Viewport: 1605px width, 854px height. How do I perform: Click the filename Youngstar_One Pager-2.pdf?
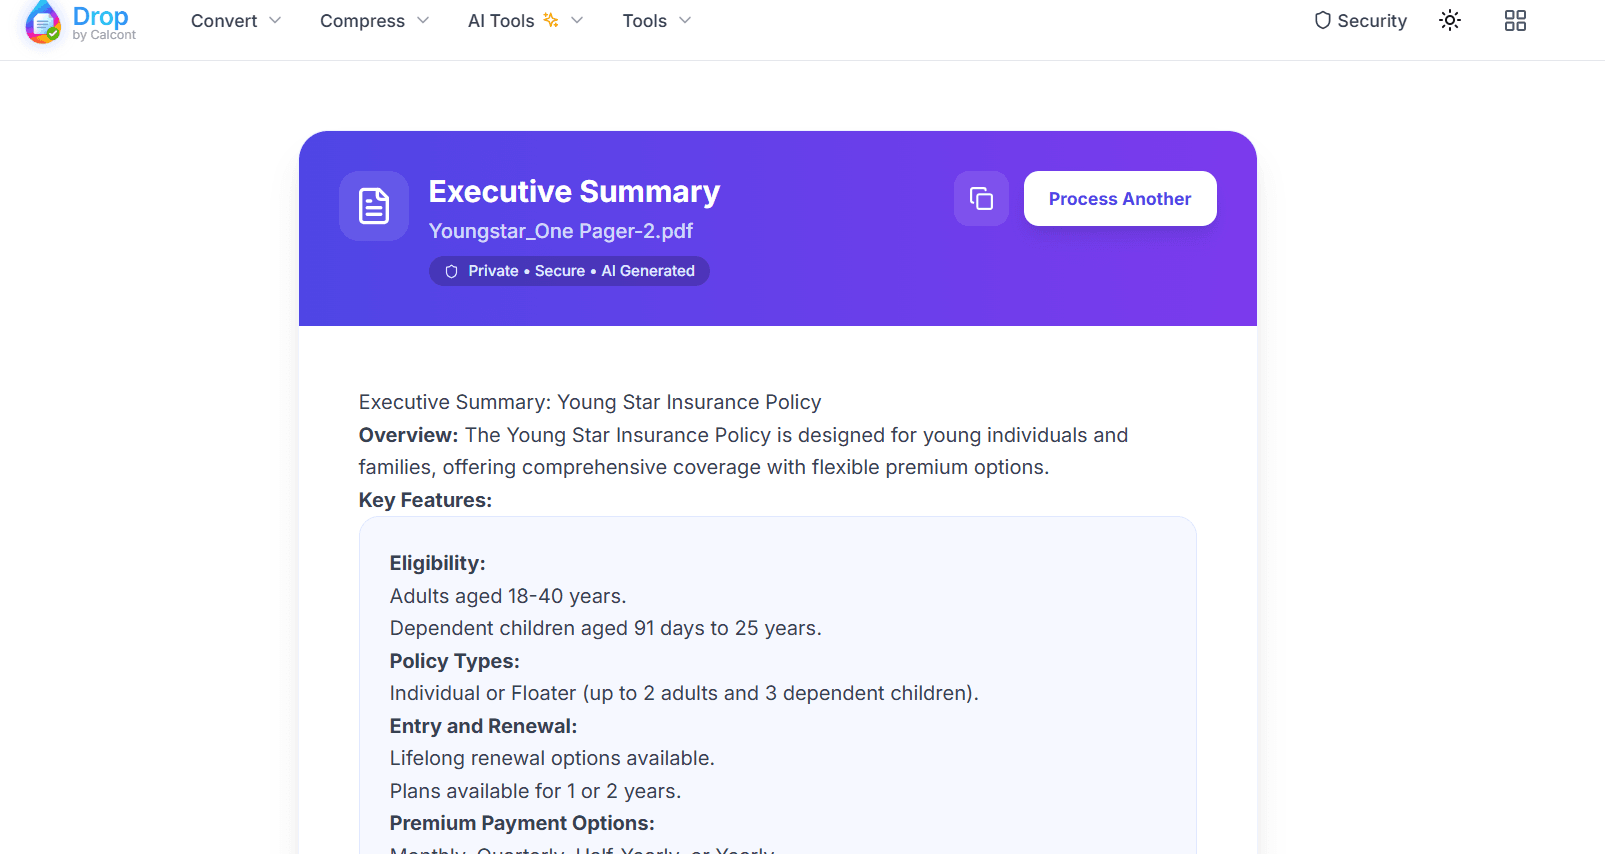point(560,231)
